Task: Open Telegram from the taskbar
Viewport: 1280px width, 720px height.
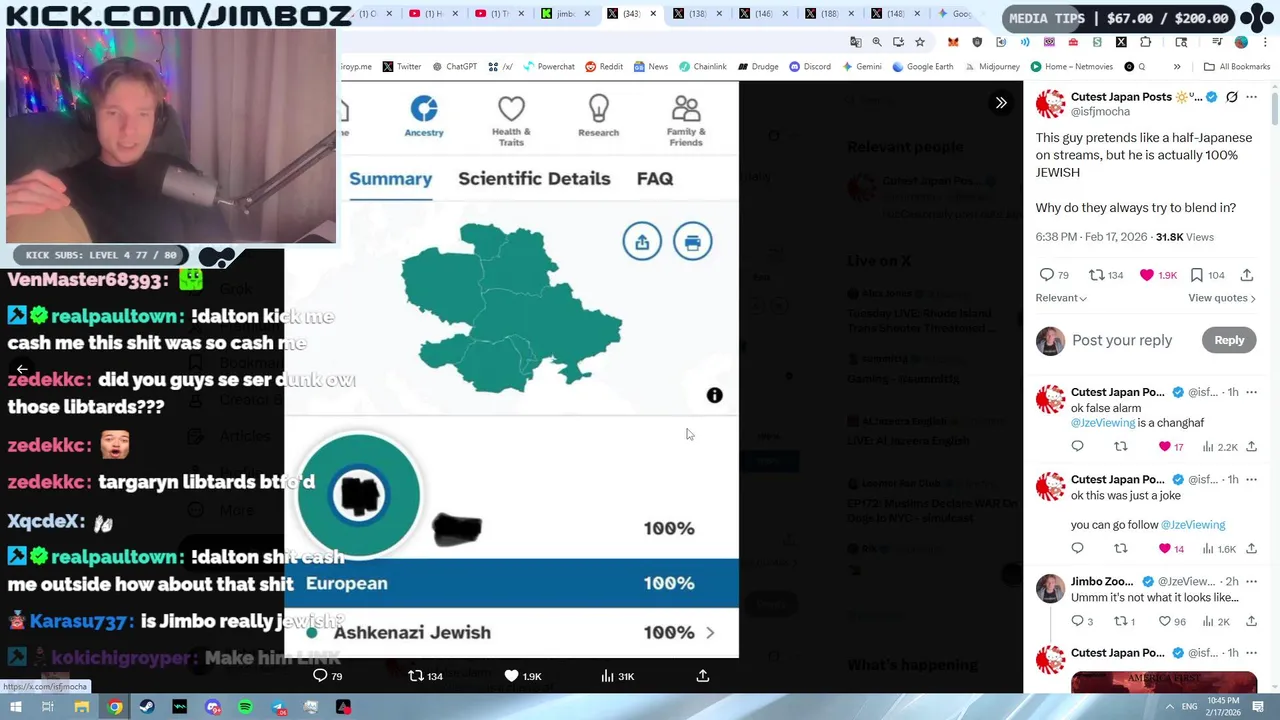Action: coord(278,707)
